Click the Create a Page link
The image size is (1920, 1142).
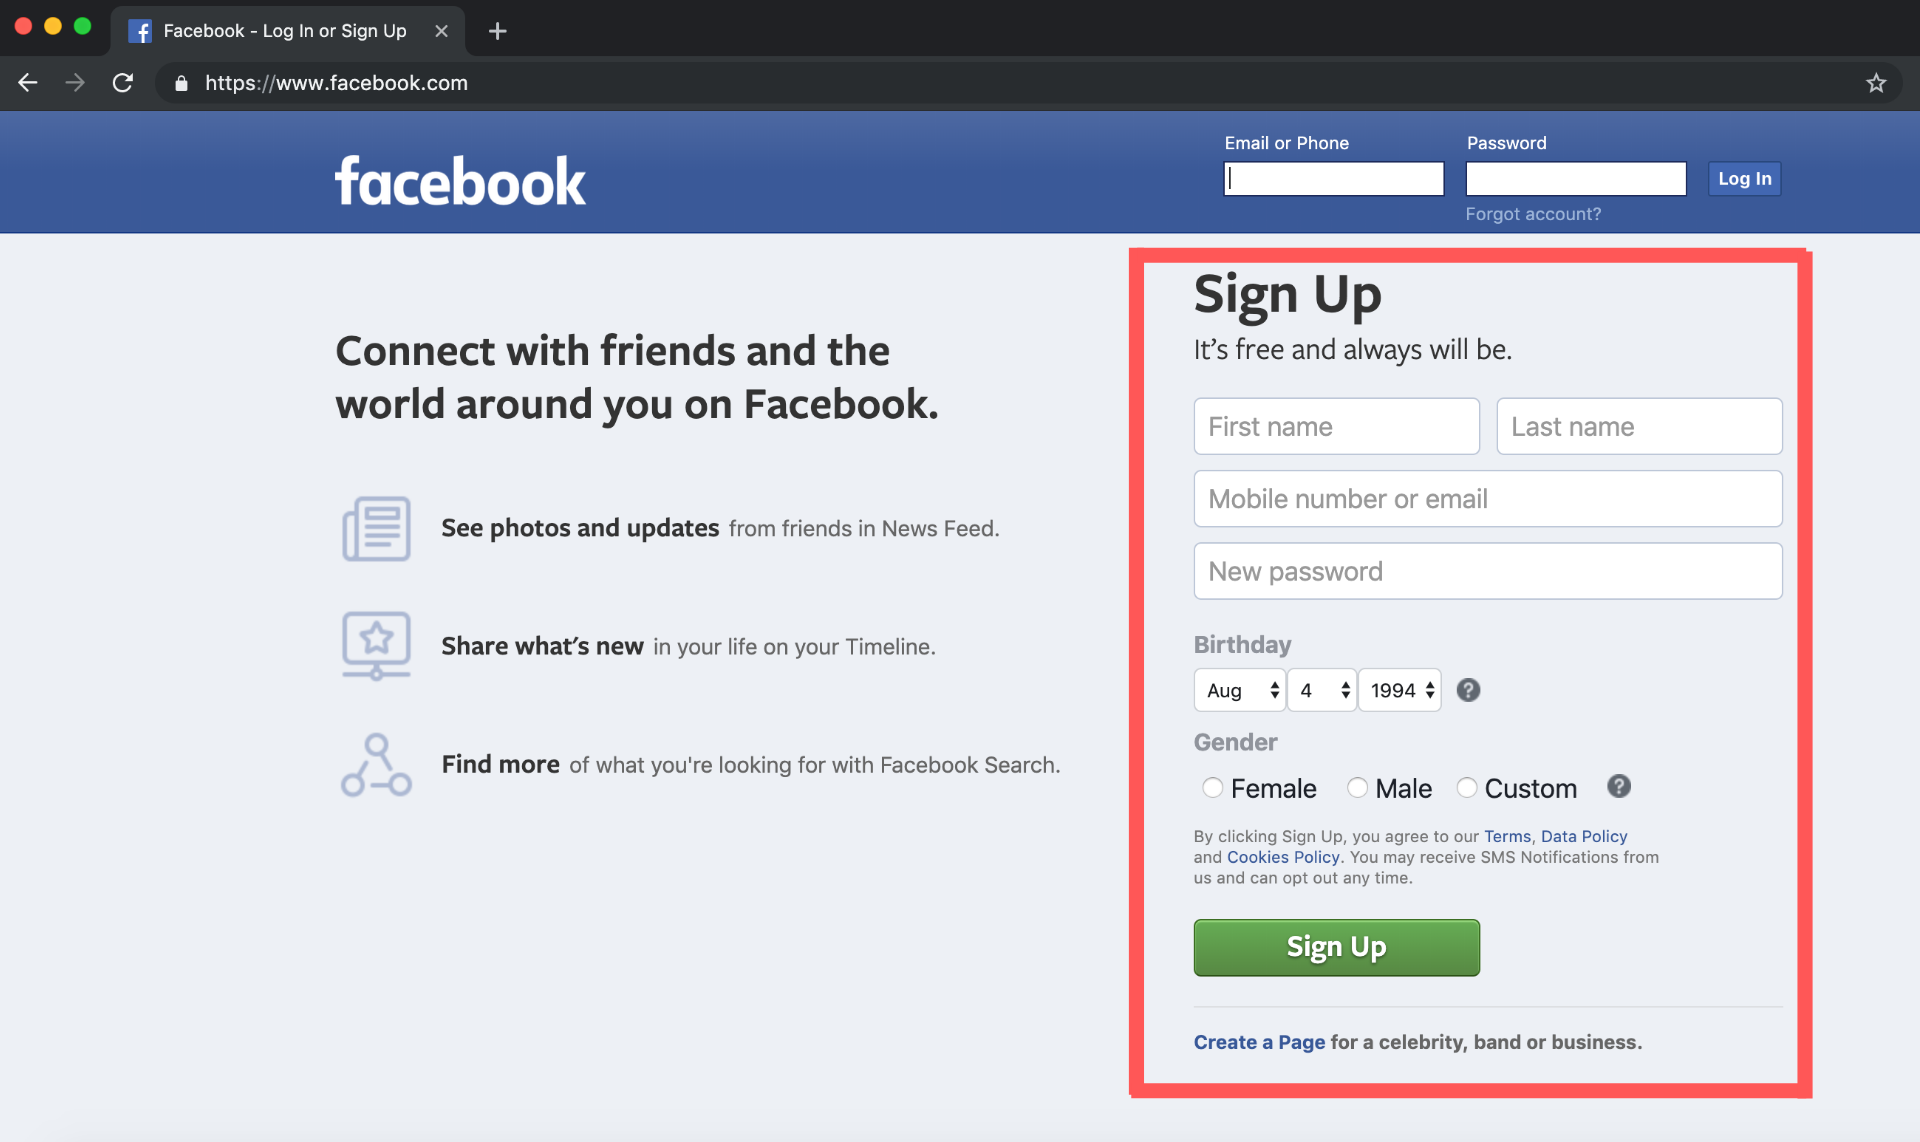(x=1258, y=1041)
